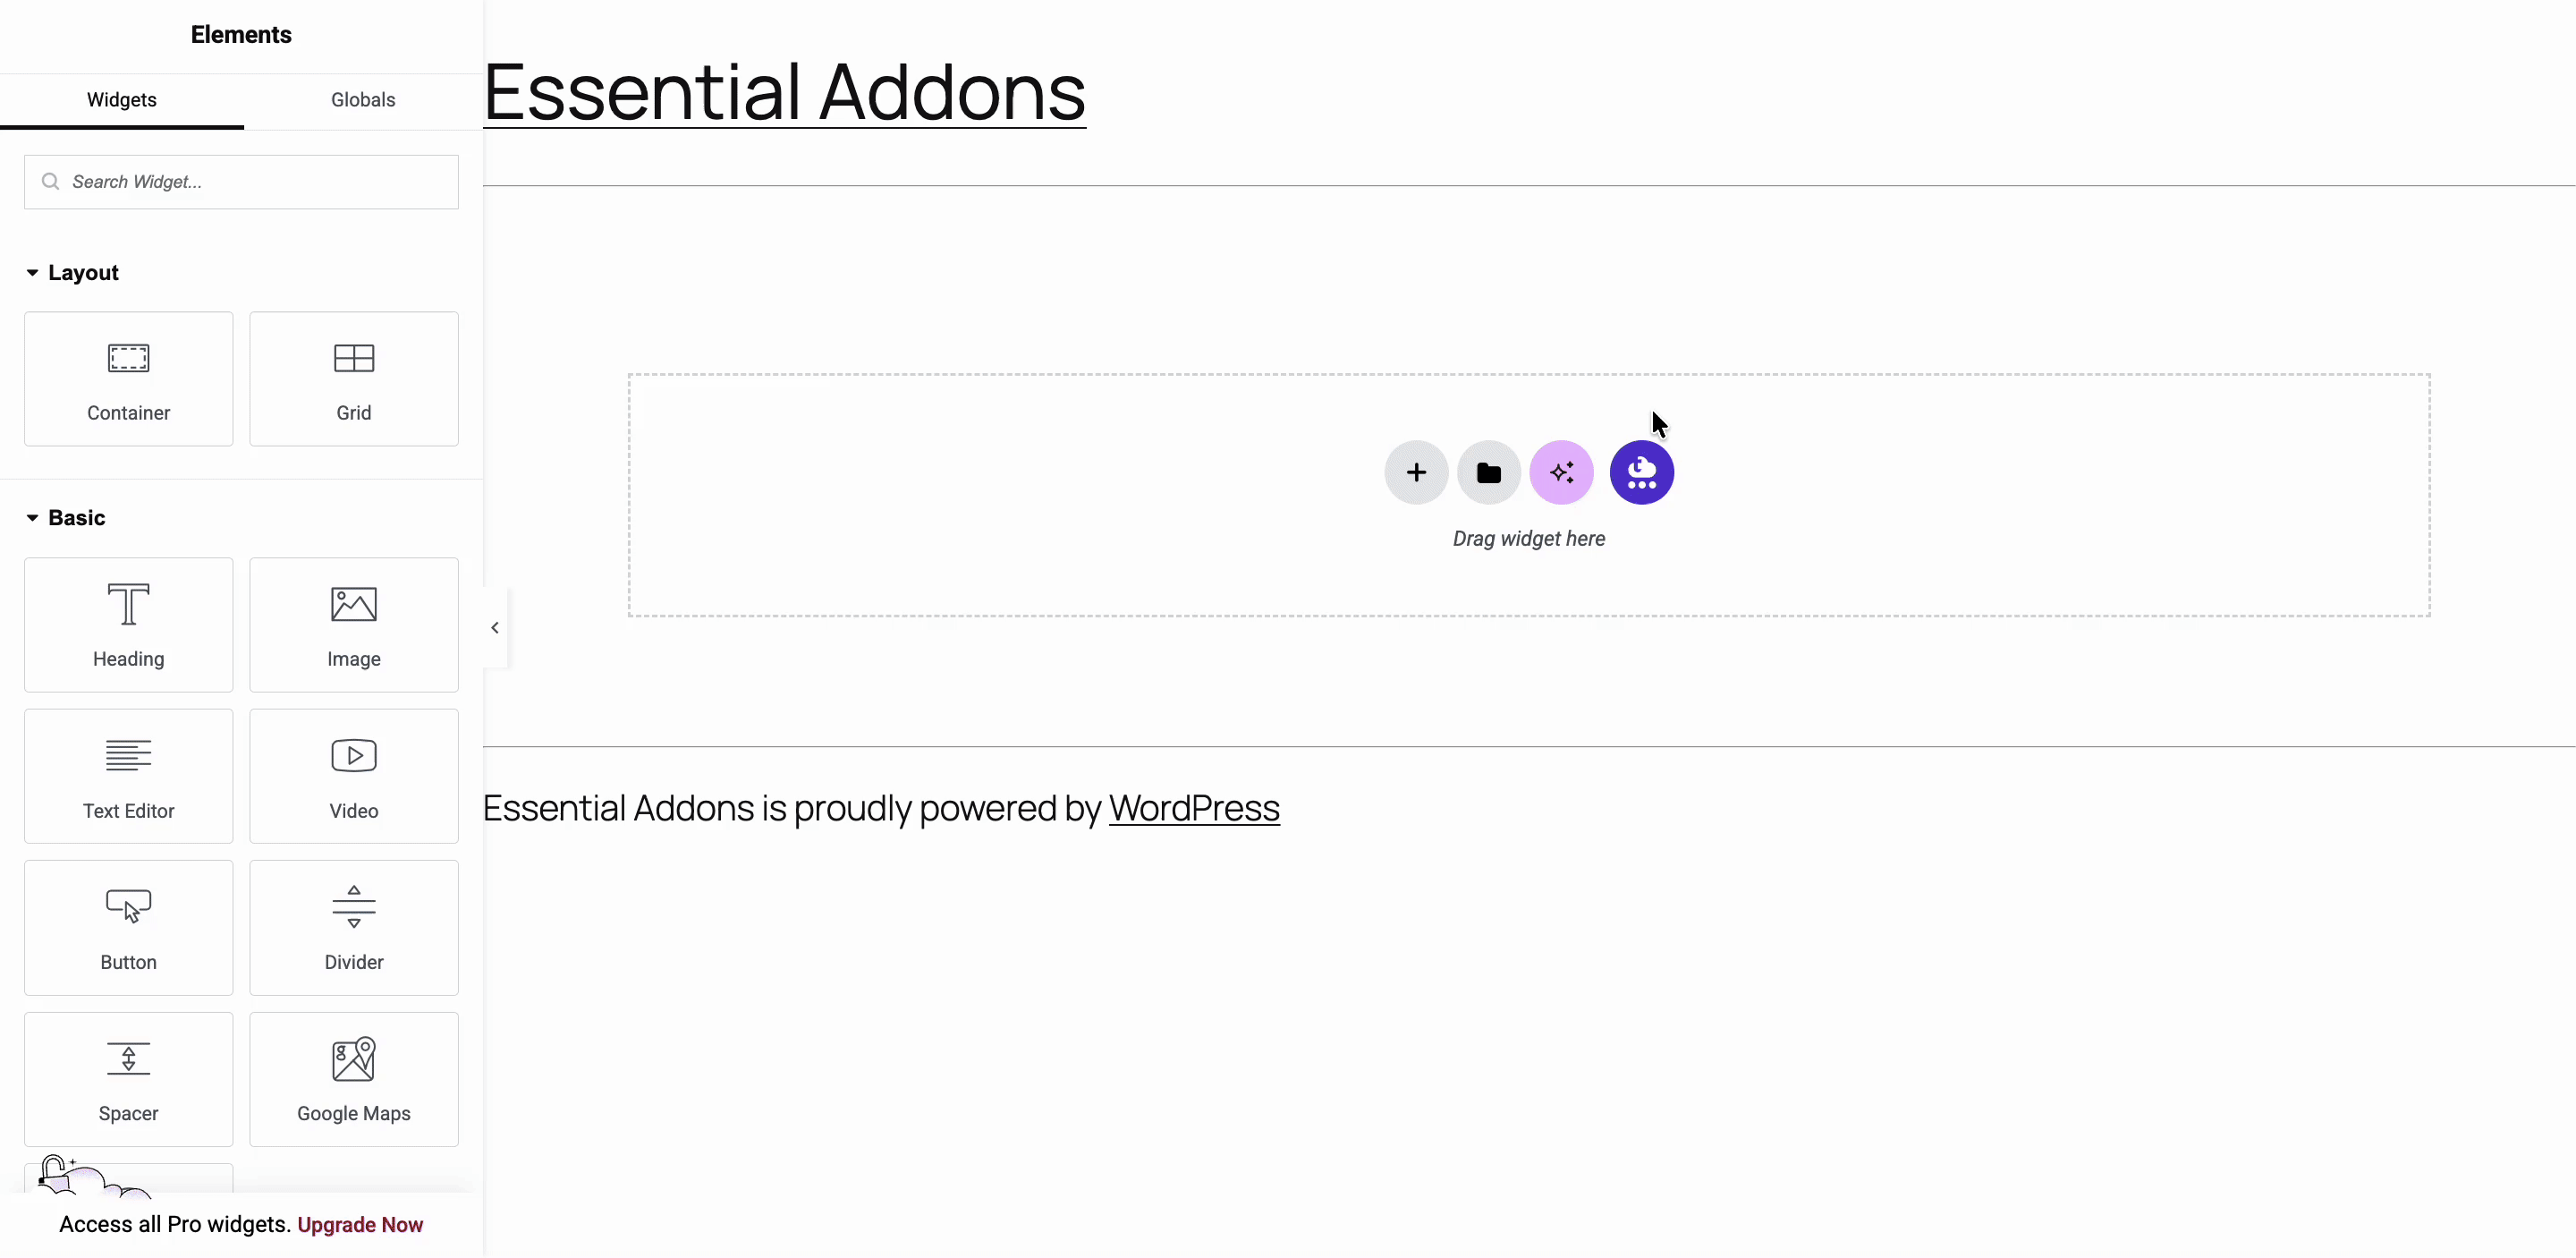Click the Video widget
Screen dimensions: 2576x1258
pos(353,776)
